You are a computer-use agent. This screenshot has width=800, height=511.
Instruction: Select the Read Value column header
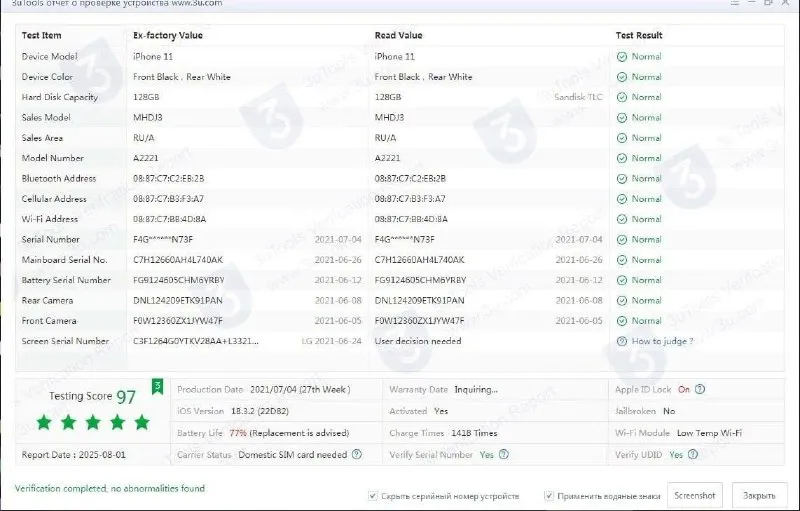coord(398,35)
